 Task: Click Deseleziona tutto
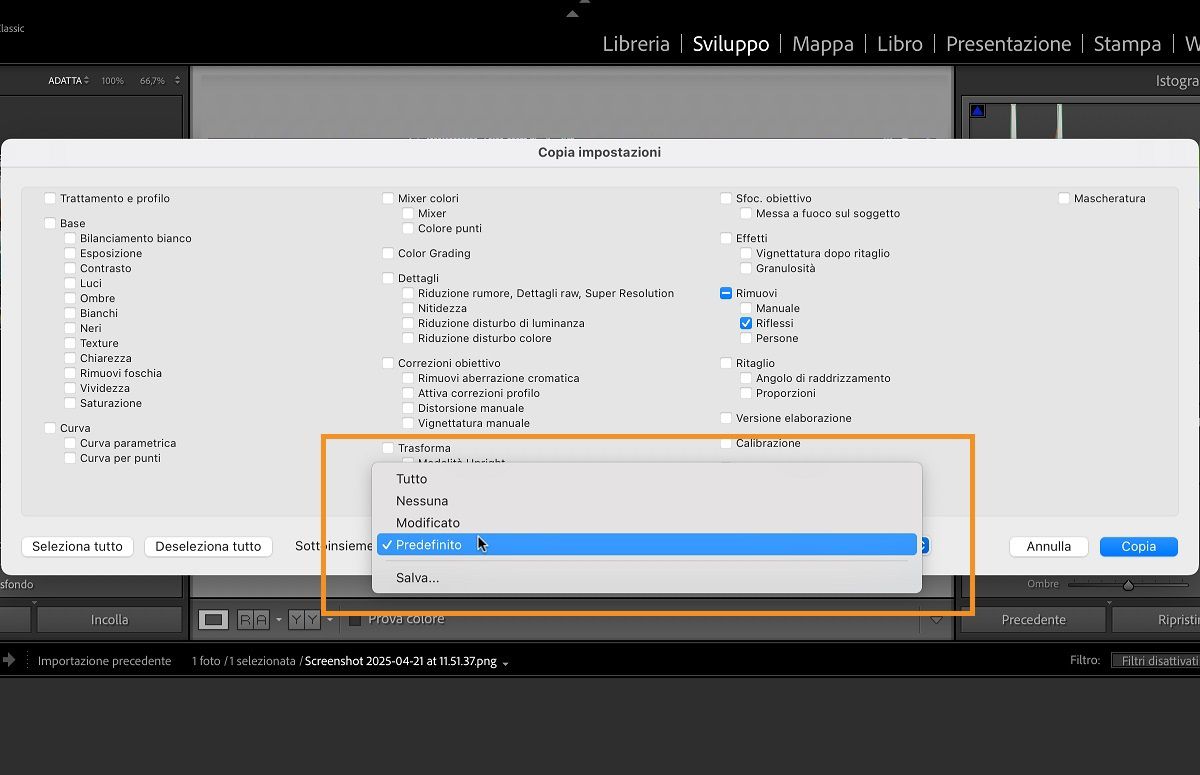click(x=208, y=546)
